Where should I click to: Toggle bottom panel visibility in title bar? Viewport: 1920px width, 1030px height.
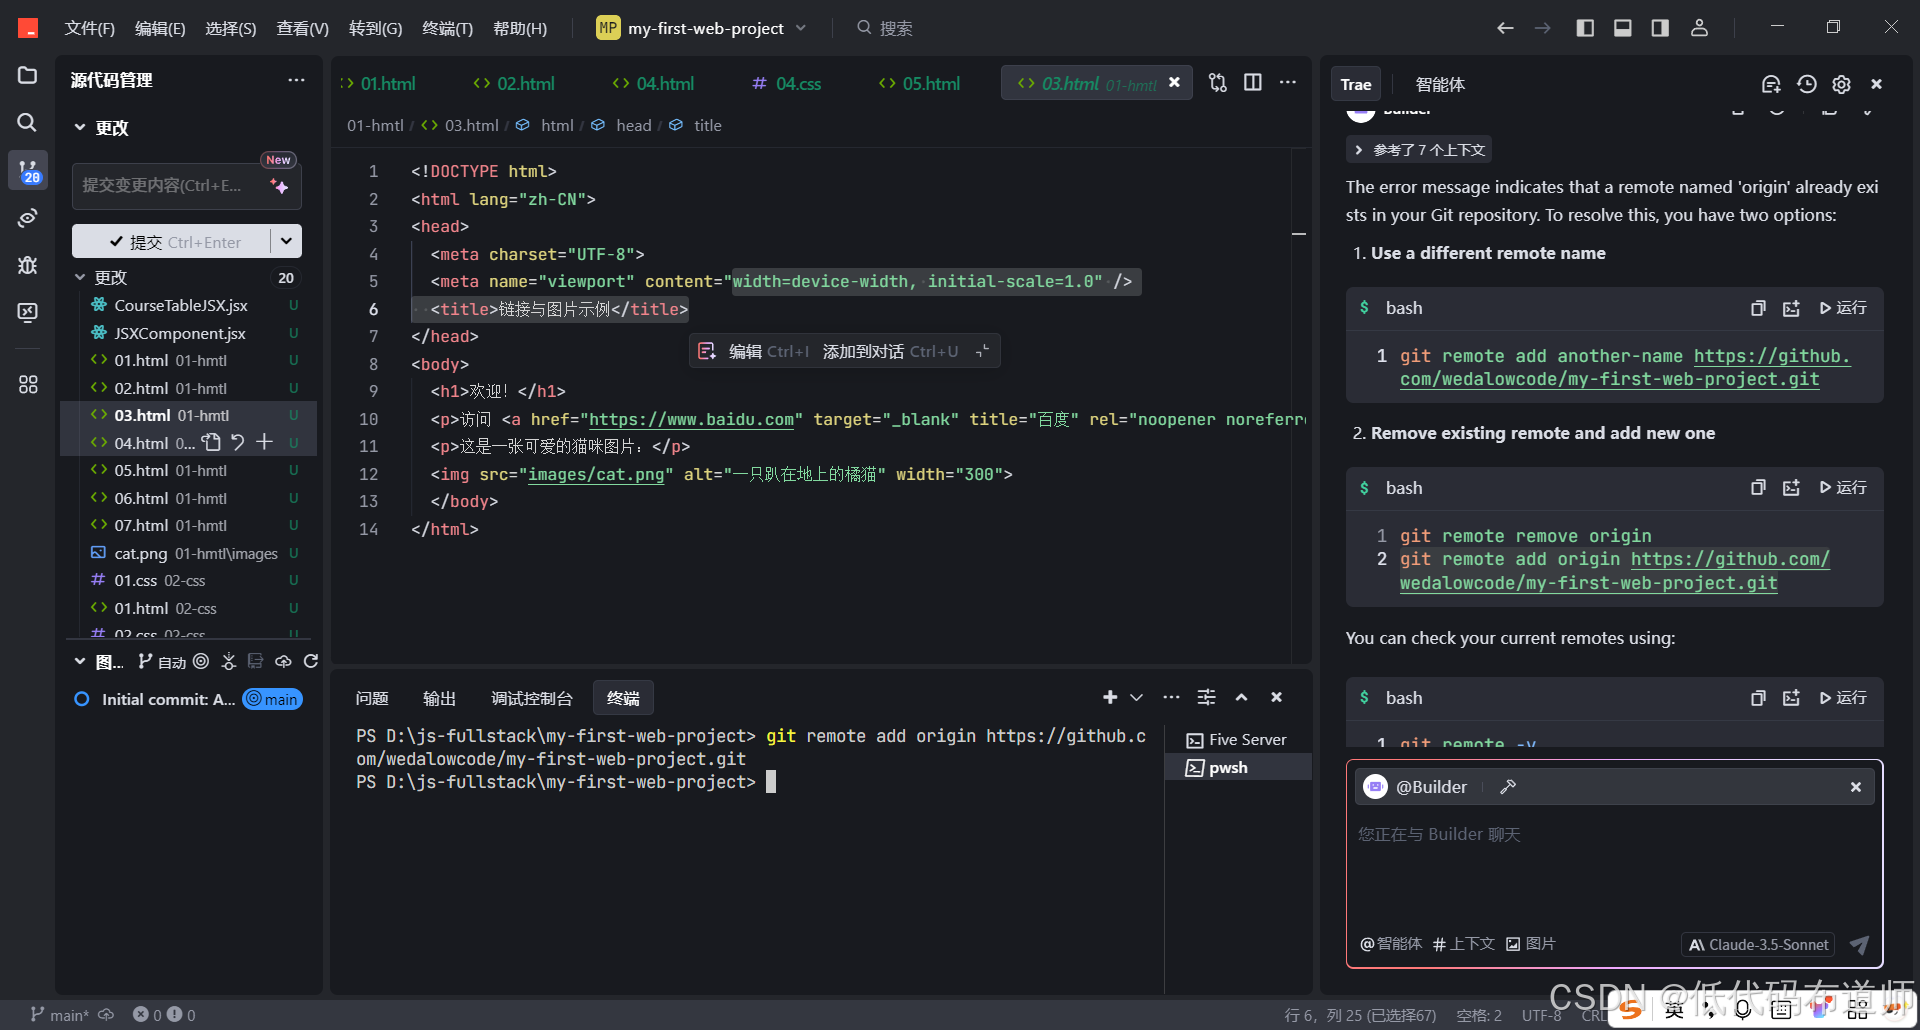tap(1623, 28)
